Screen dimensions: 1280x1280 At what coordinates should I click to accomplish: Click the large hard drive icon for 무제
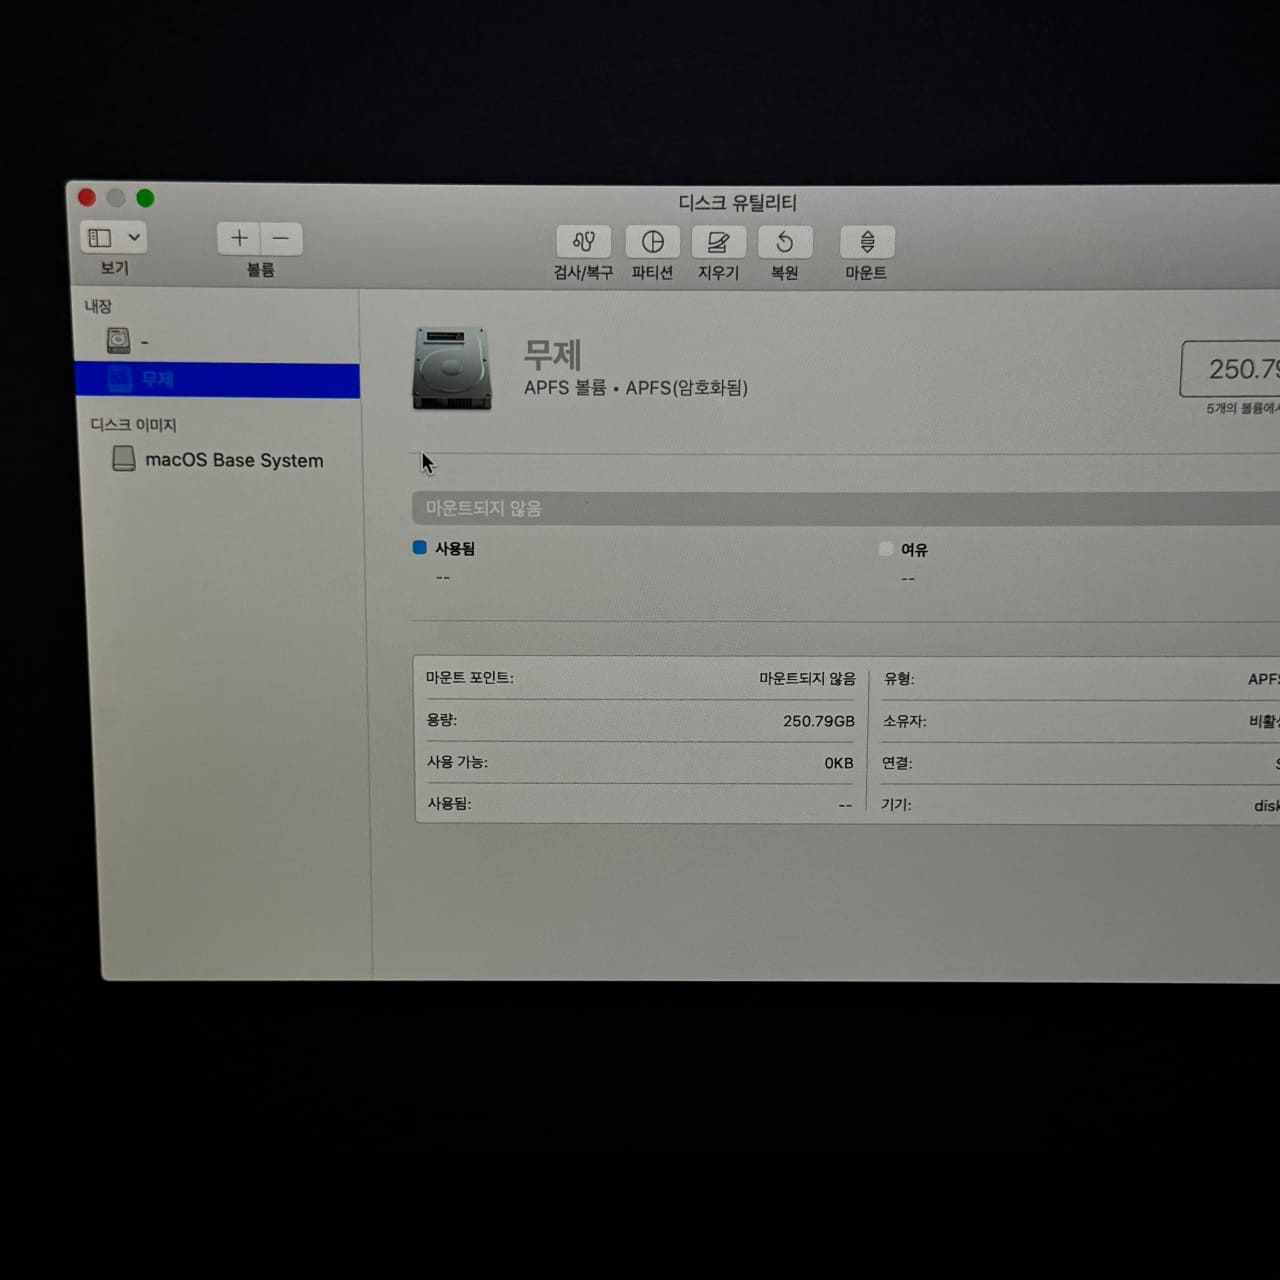(x=452, y=368)
